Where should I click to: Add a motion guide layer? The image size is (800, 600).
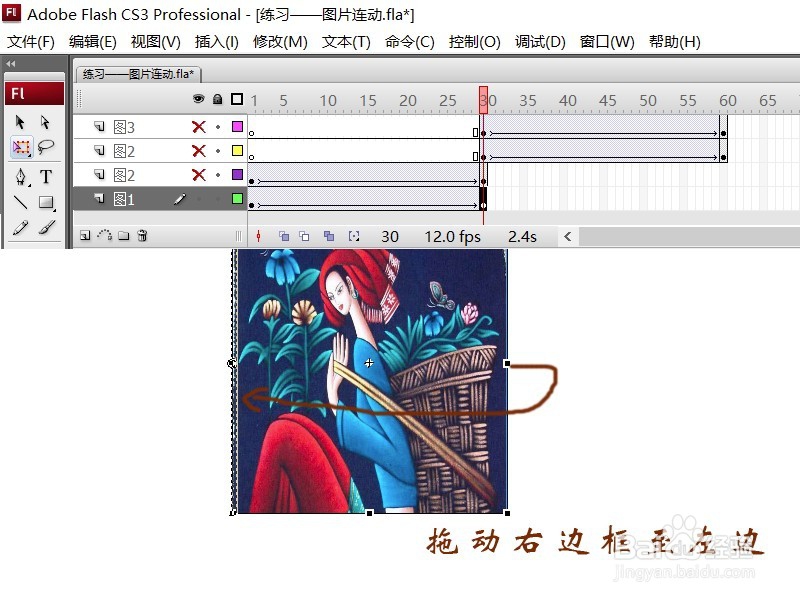pyautogui.click(x=105, y=235)
